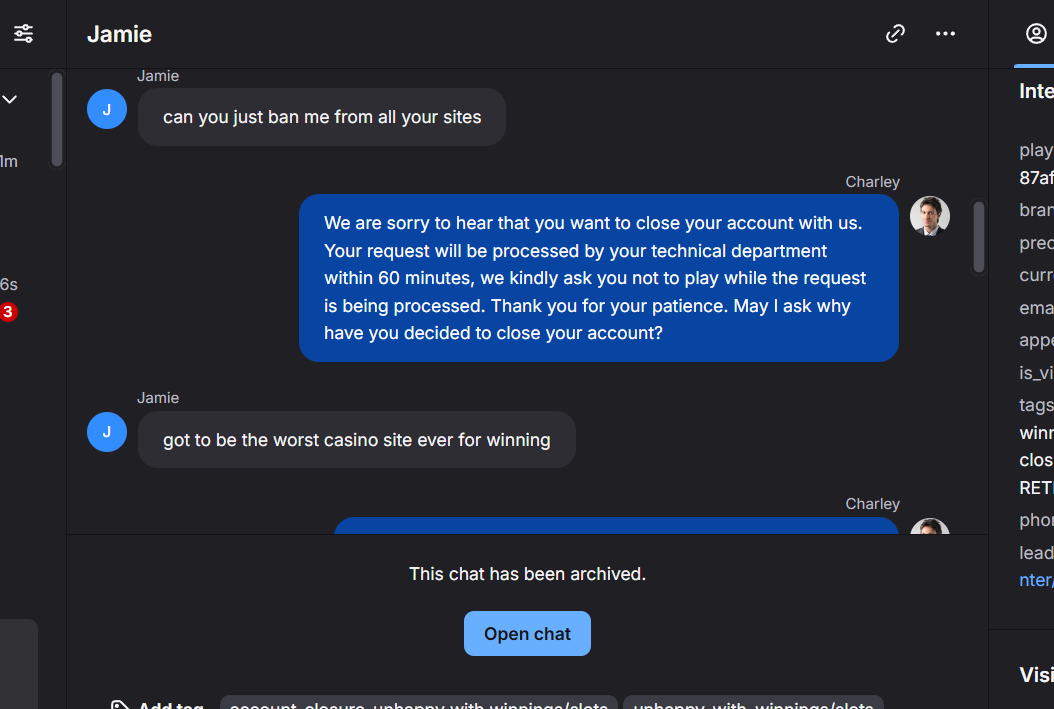Collapse the chat list chevron on left

(x=9, y=99)
